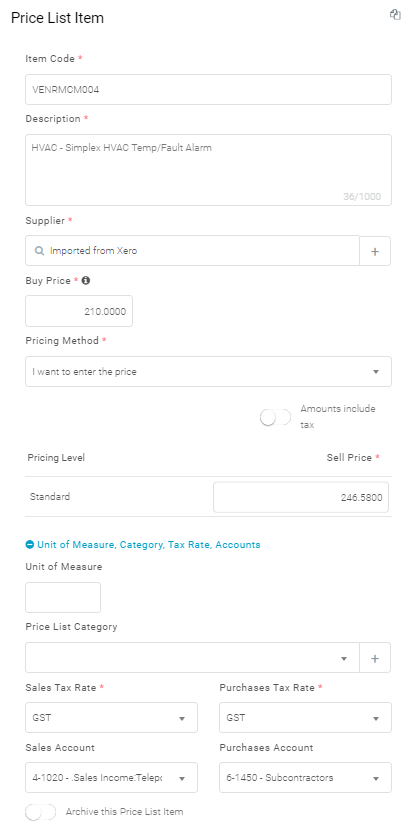Click the Unit of Measure field
Screen dimensions: 402x827
point(63,598)
